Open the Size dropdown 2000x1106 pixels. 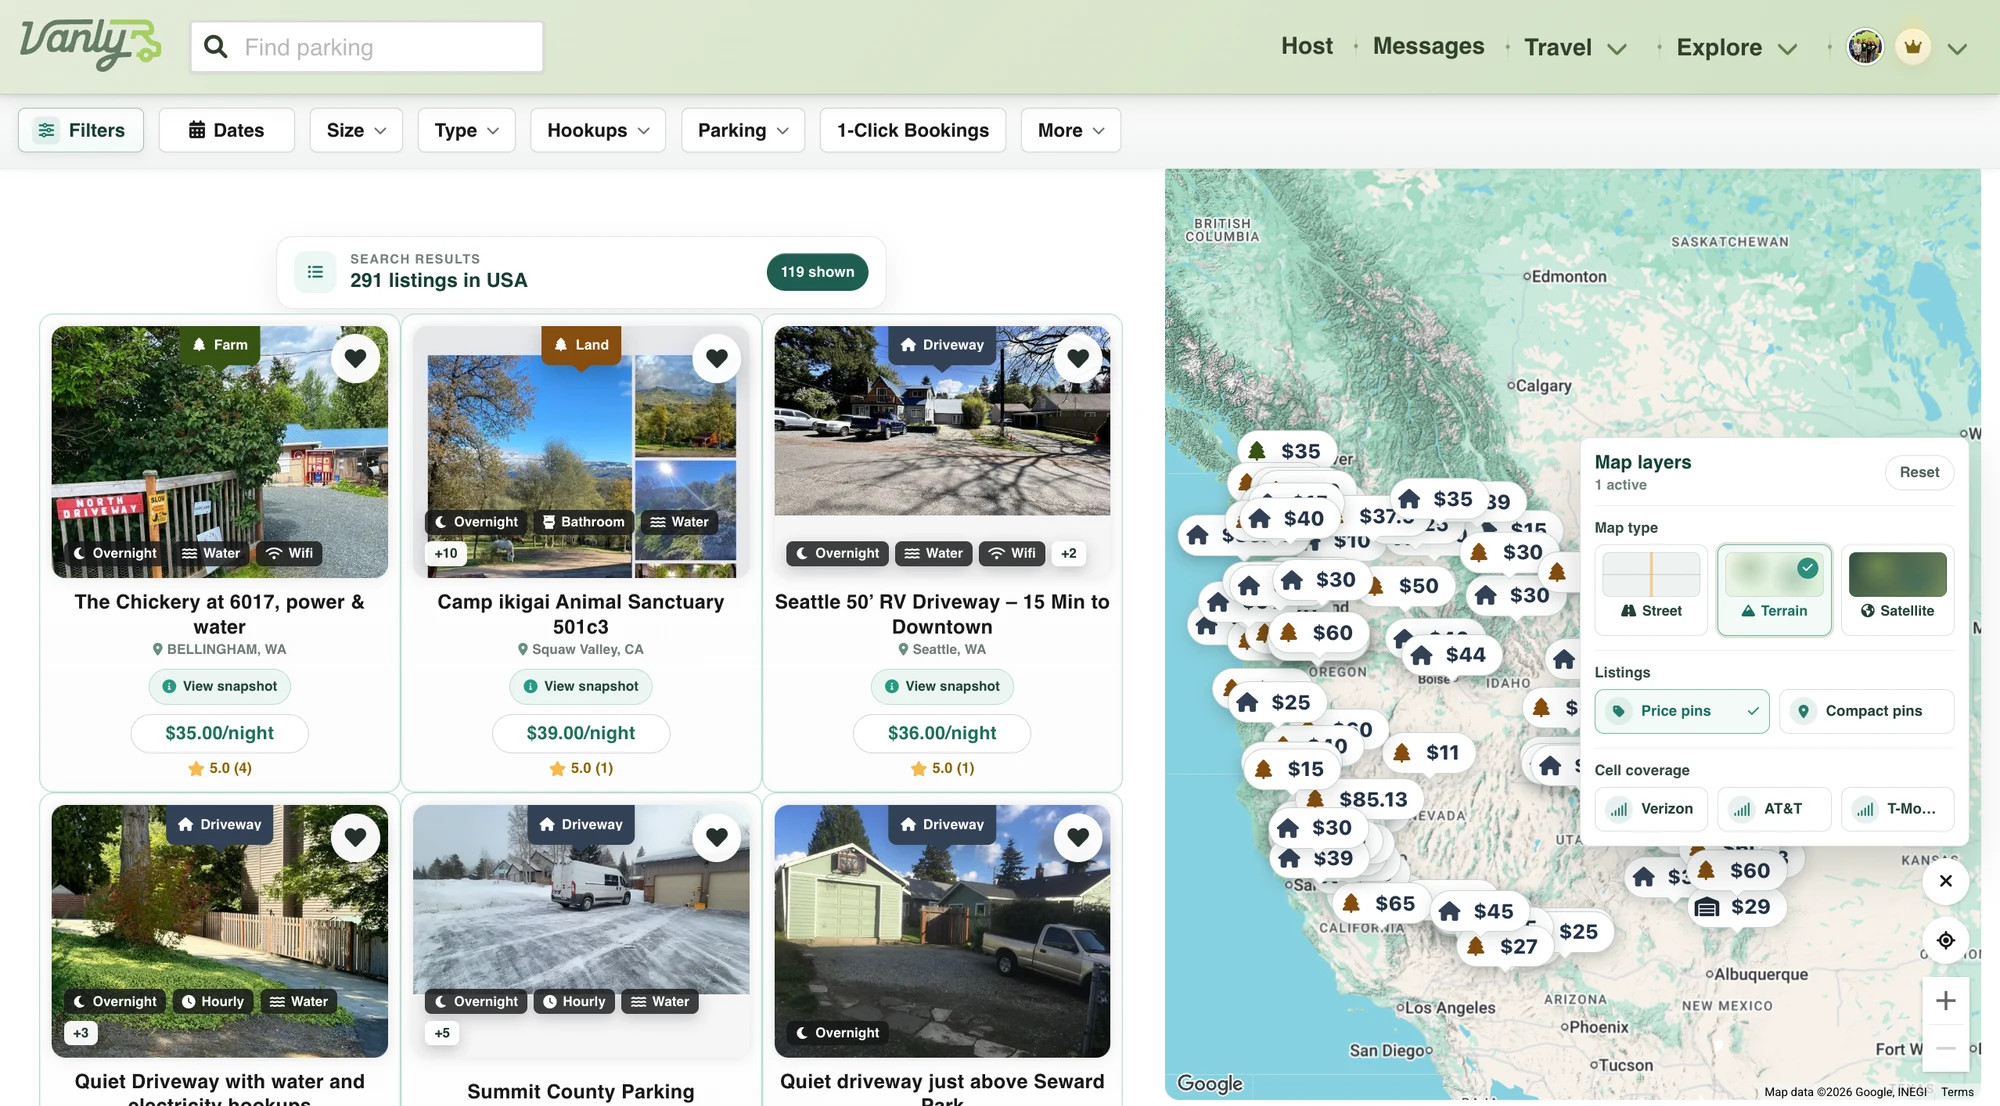pos(356,130)
